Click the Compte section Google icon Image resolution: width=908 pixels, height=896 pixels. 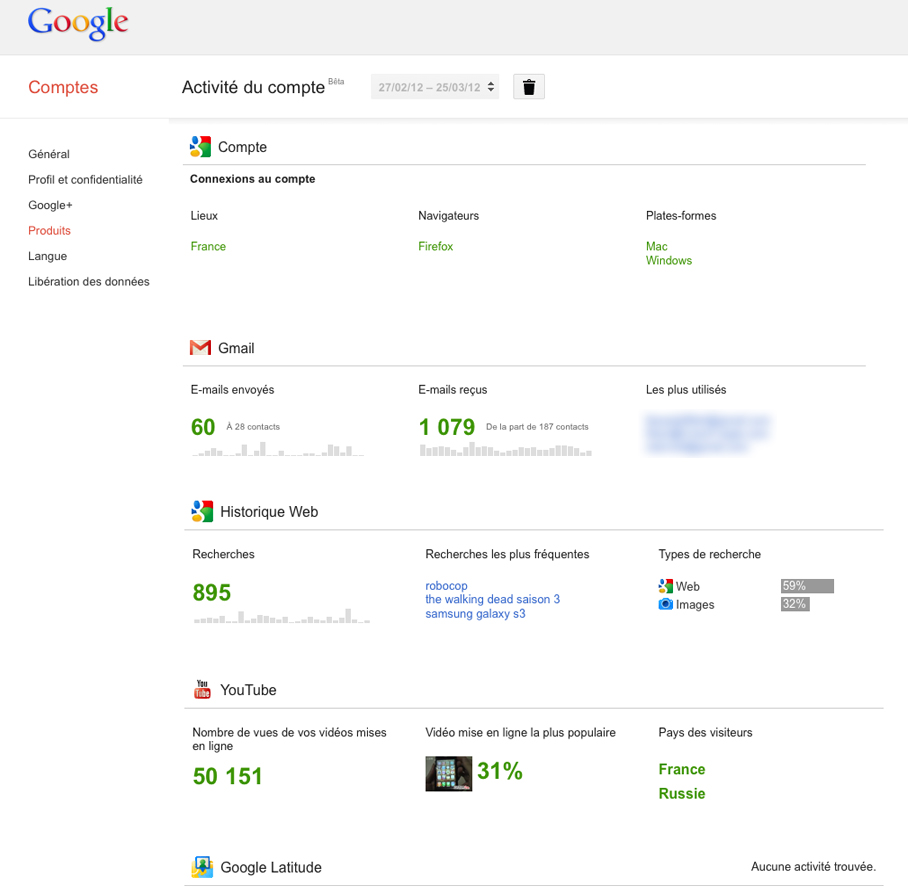pos(200,147)
